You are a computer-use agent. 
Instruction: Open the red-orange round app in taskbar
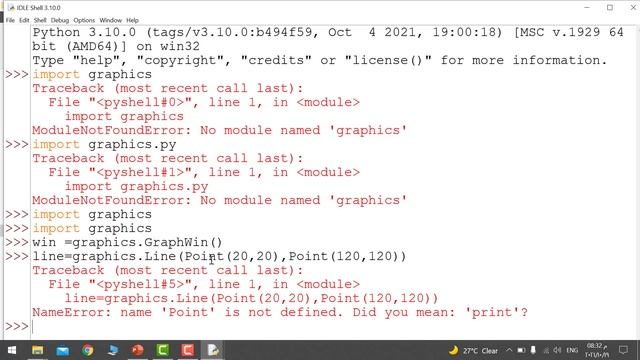click(x=138, y=350)
